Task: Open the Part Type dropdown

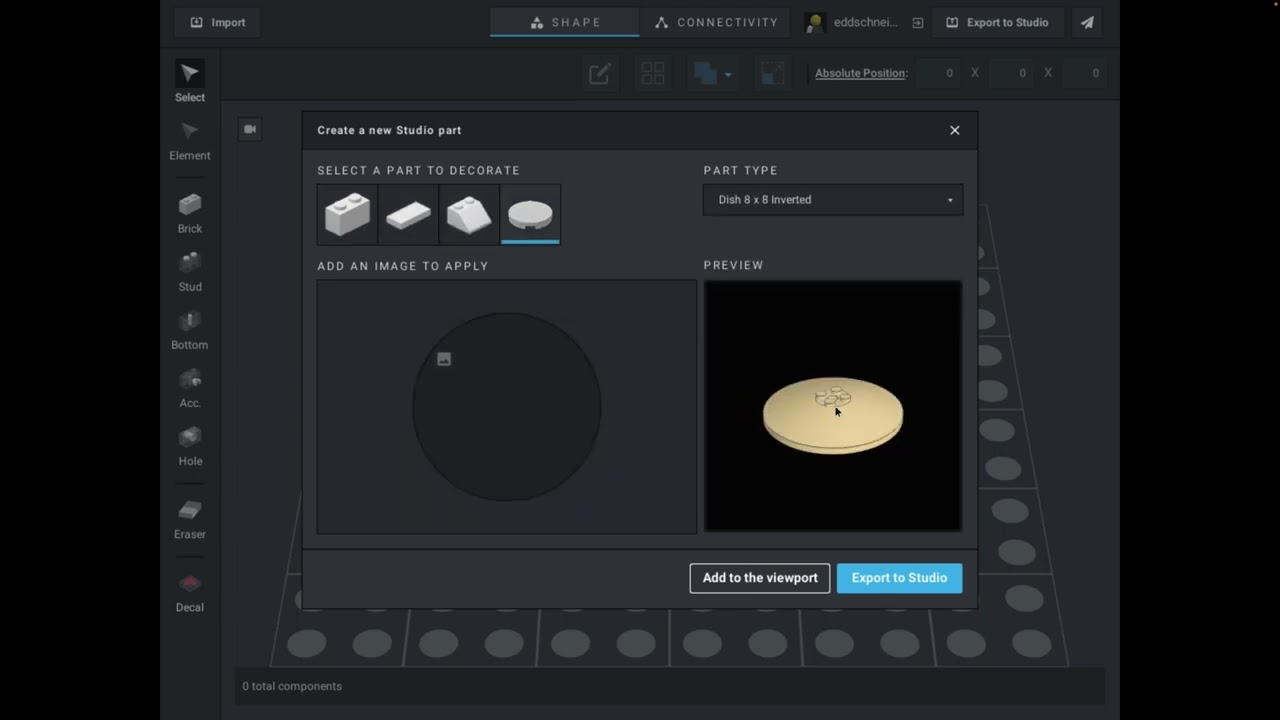Action: 833,200
